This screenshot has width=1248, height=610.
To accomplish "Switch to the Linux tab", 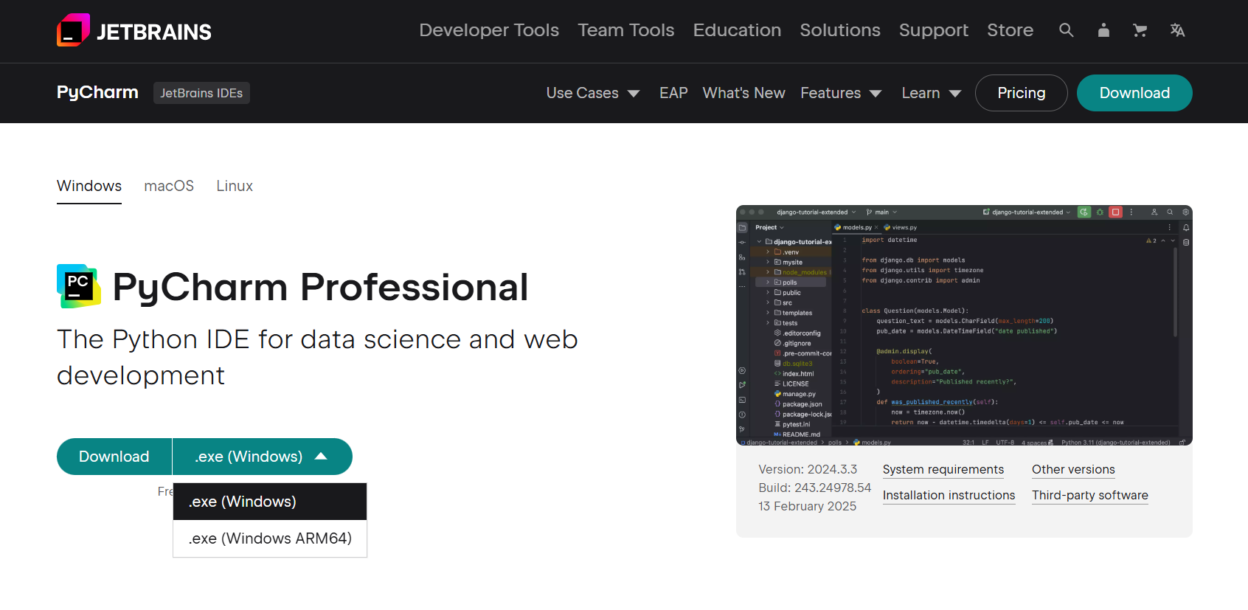I will (x=234, y=185).
